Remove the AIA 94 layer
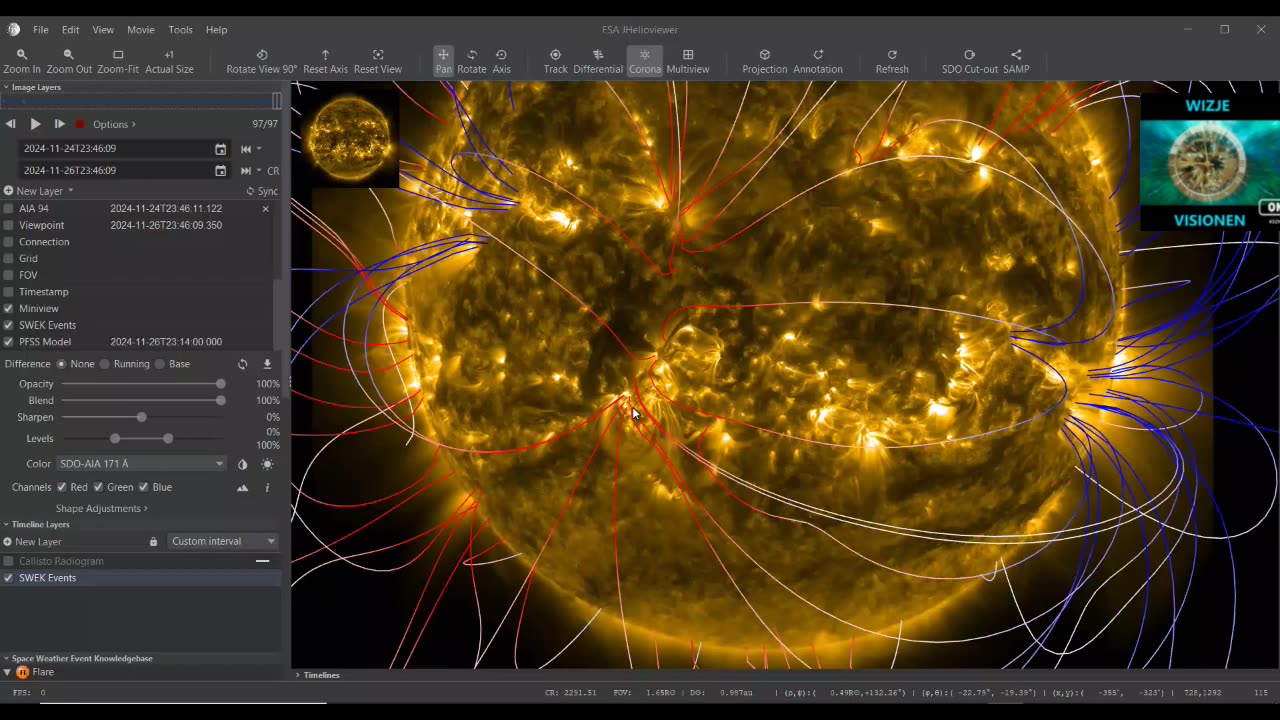1280x720 pixels. pos(265,209)
